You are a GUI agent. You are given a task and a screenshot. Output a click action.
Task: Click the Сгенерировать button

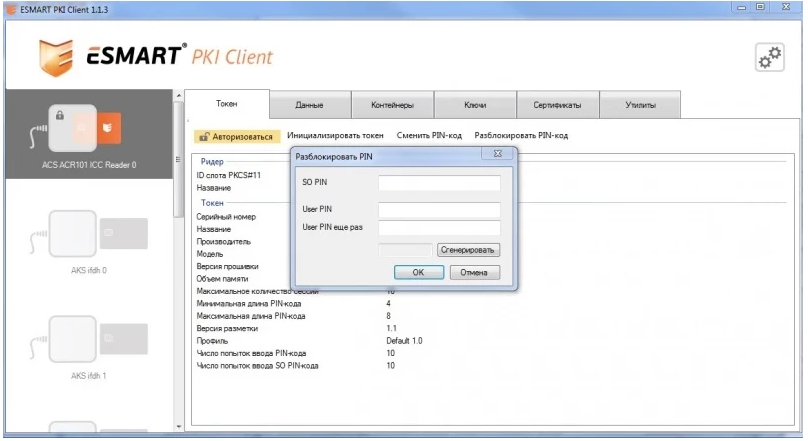pos(468,250)
